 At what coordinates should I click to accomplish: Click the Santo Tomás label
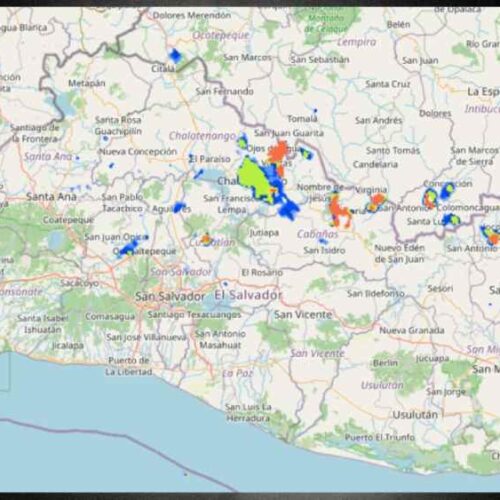(x=393, y=151)
